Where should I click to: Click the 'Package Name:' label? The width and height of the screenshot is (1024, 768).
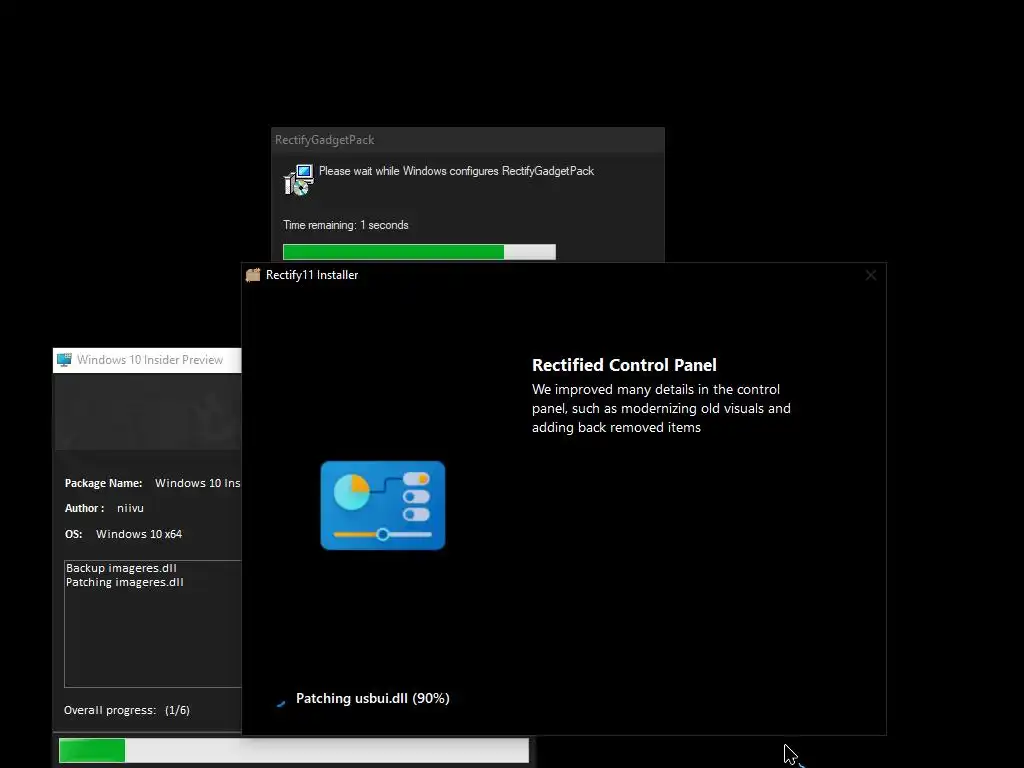pos(103,483)
